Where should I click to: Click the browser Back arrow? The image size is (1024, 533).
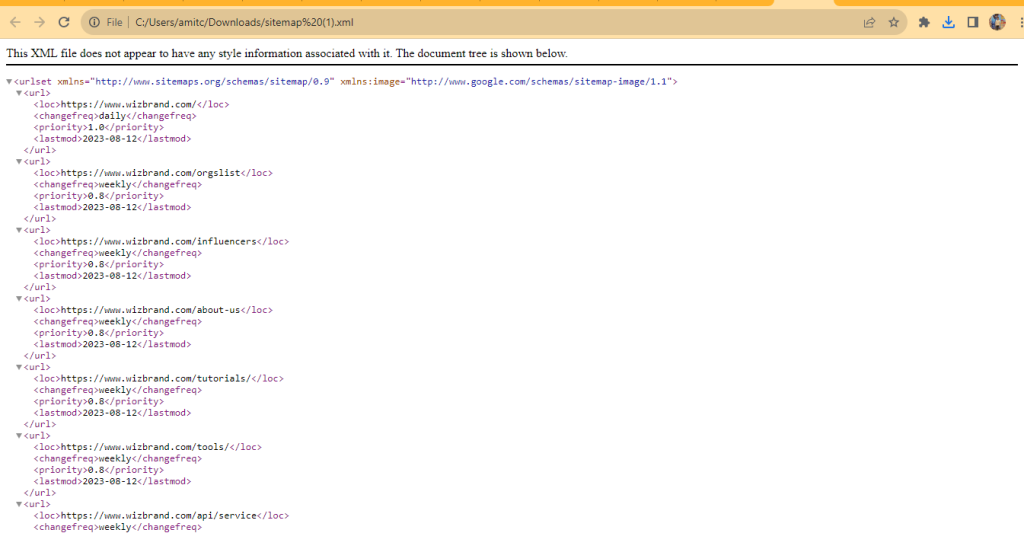click(15, 22)
